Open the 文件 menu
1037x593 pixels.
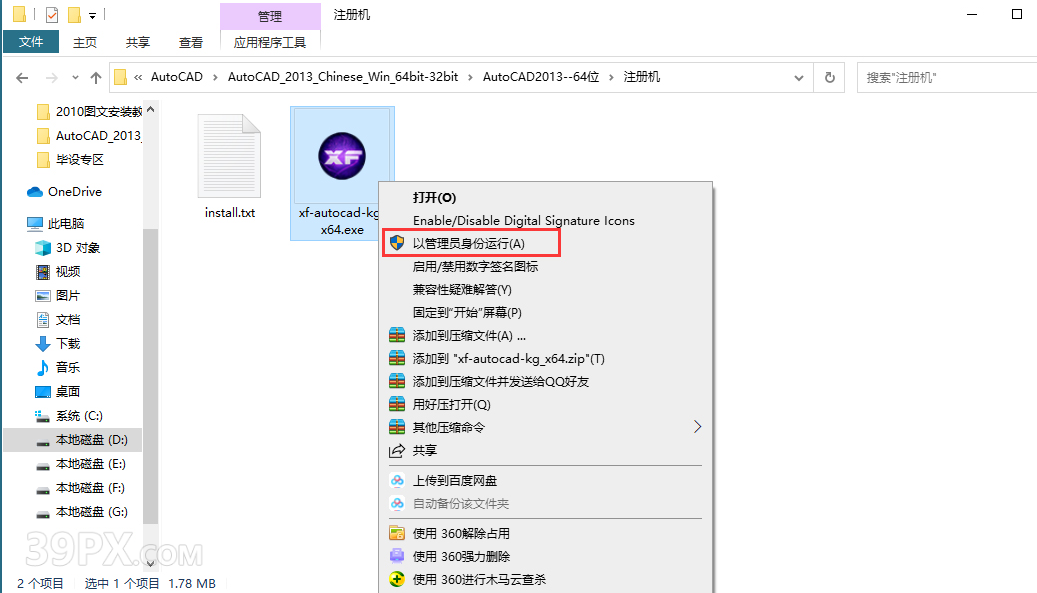pyautogui.click(x=31, y=42)
